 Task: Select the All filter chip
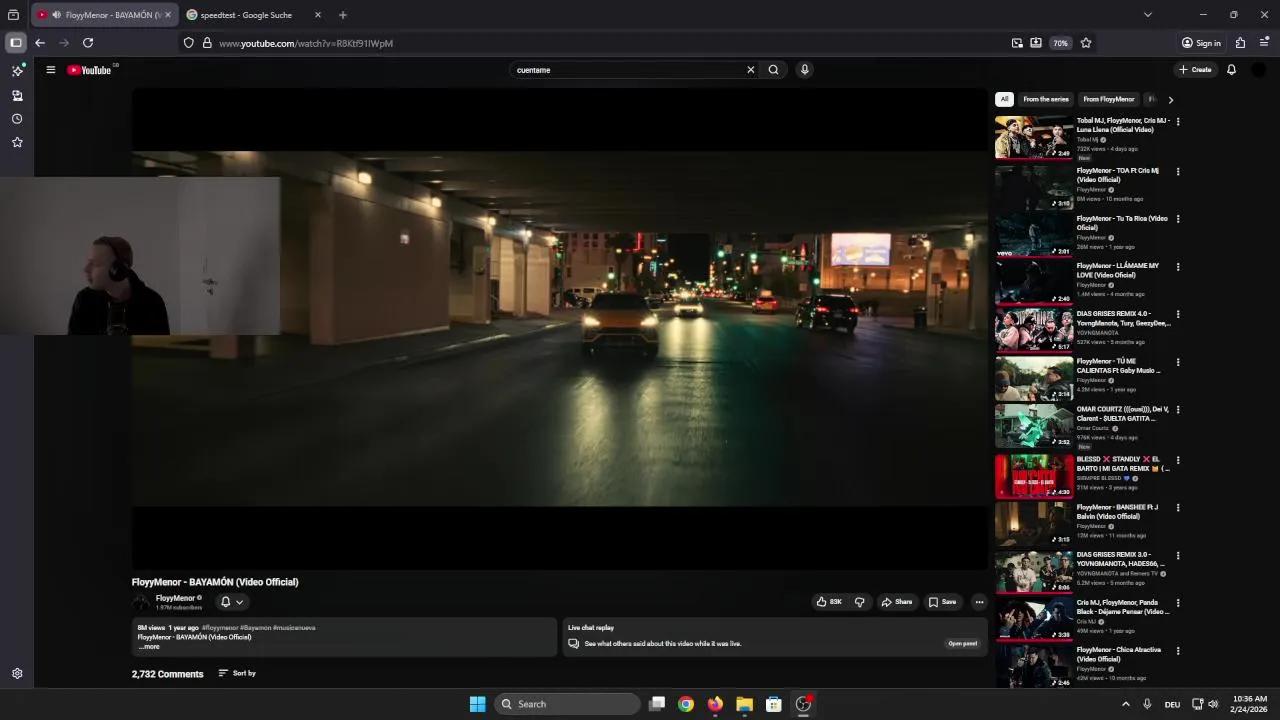click(1004, 99)
